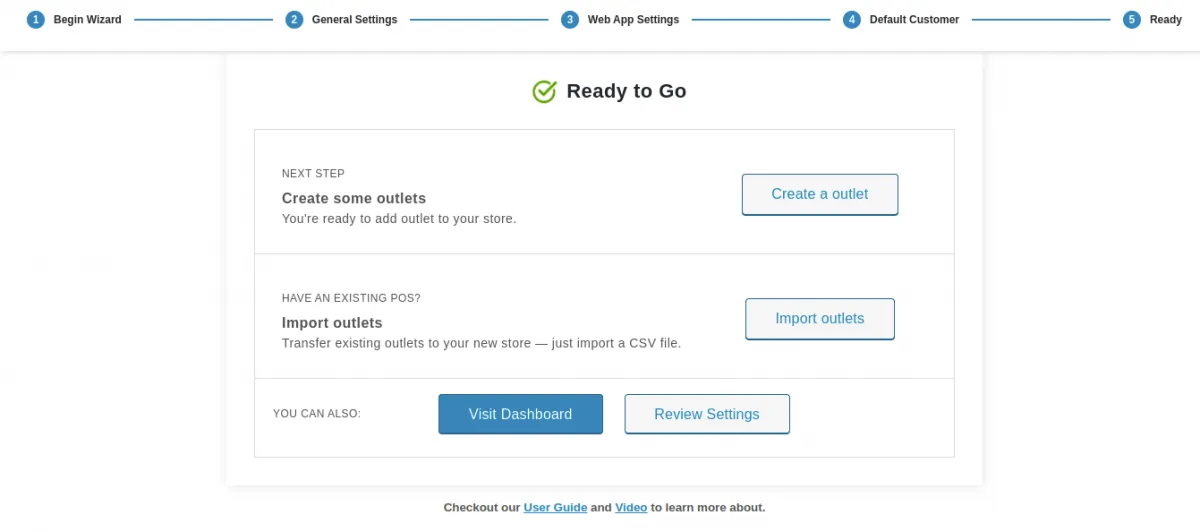Click the green checkmark Ready icon
Viewport: 1200px width, 532px height.
tap(544, 92)
